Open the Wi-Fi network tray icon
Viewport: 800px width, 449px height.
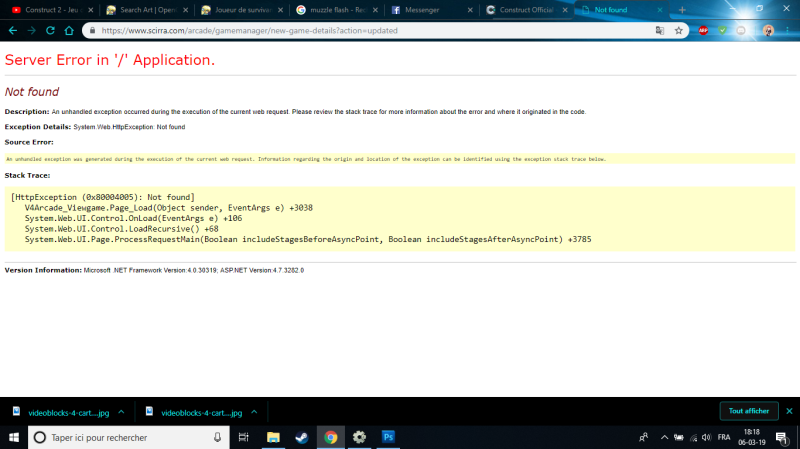pyautogui.click(x=693, y=437)
